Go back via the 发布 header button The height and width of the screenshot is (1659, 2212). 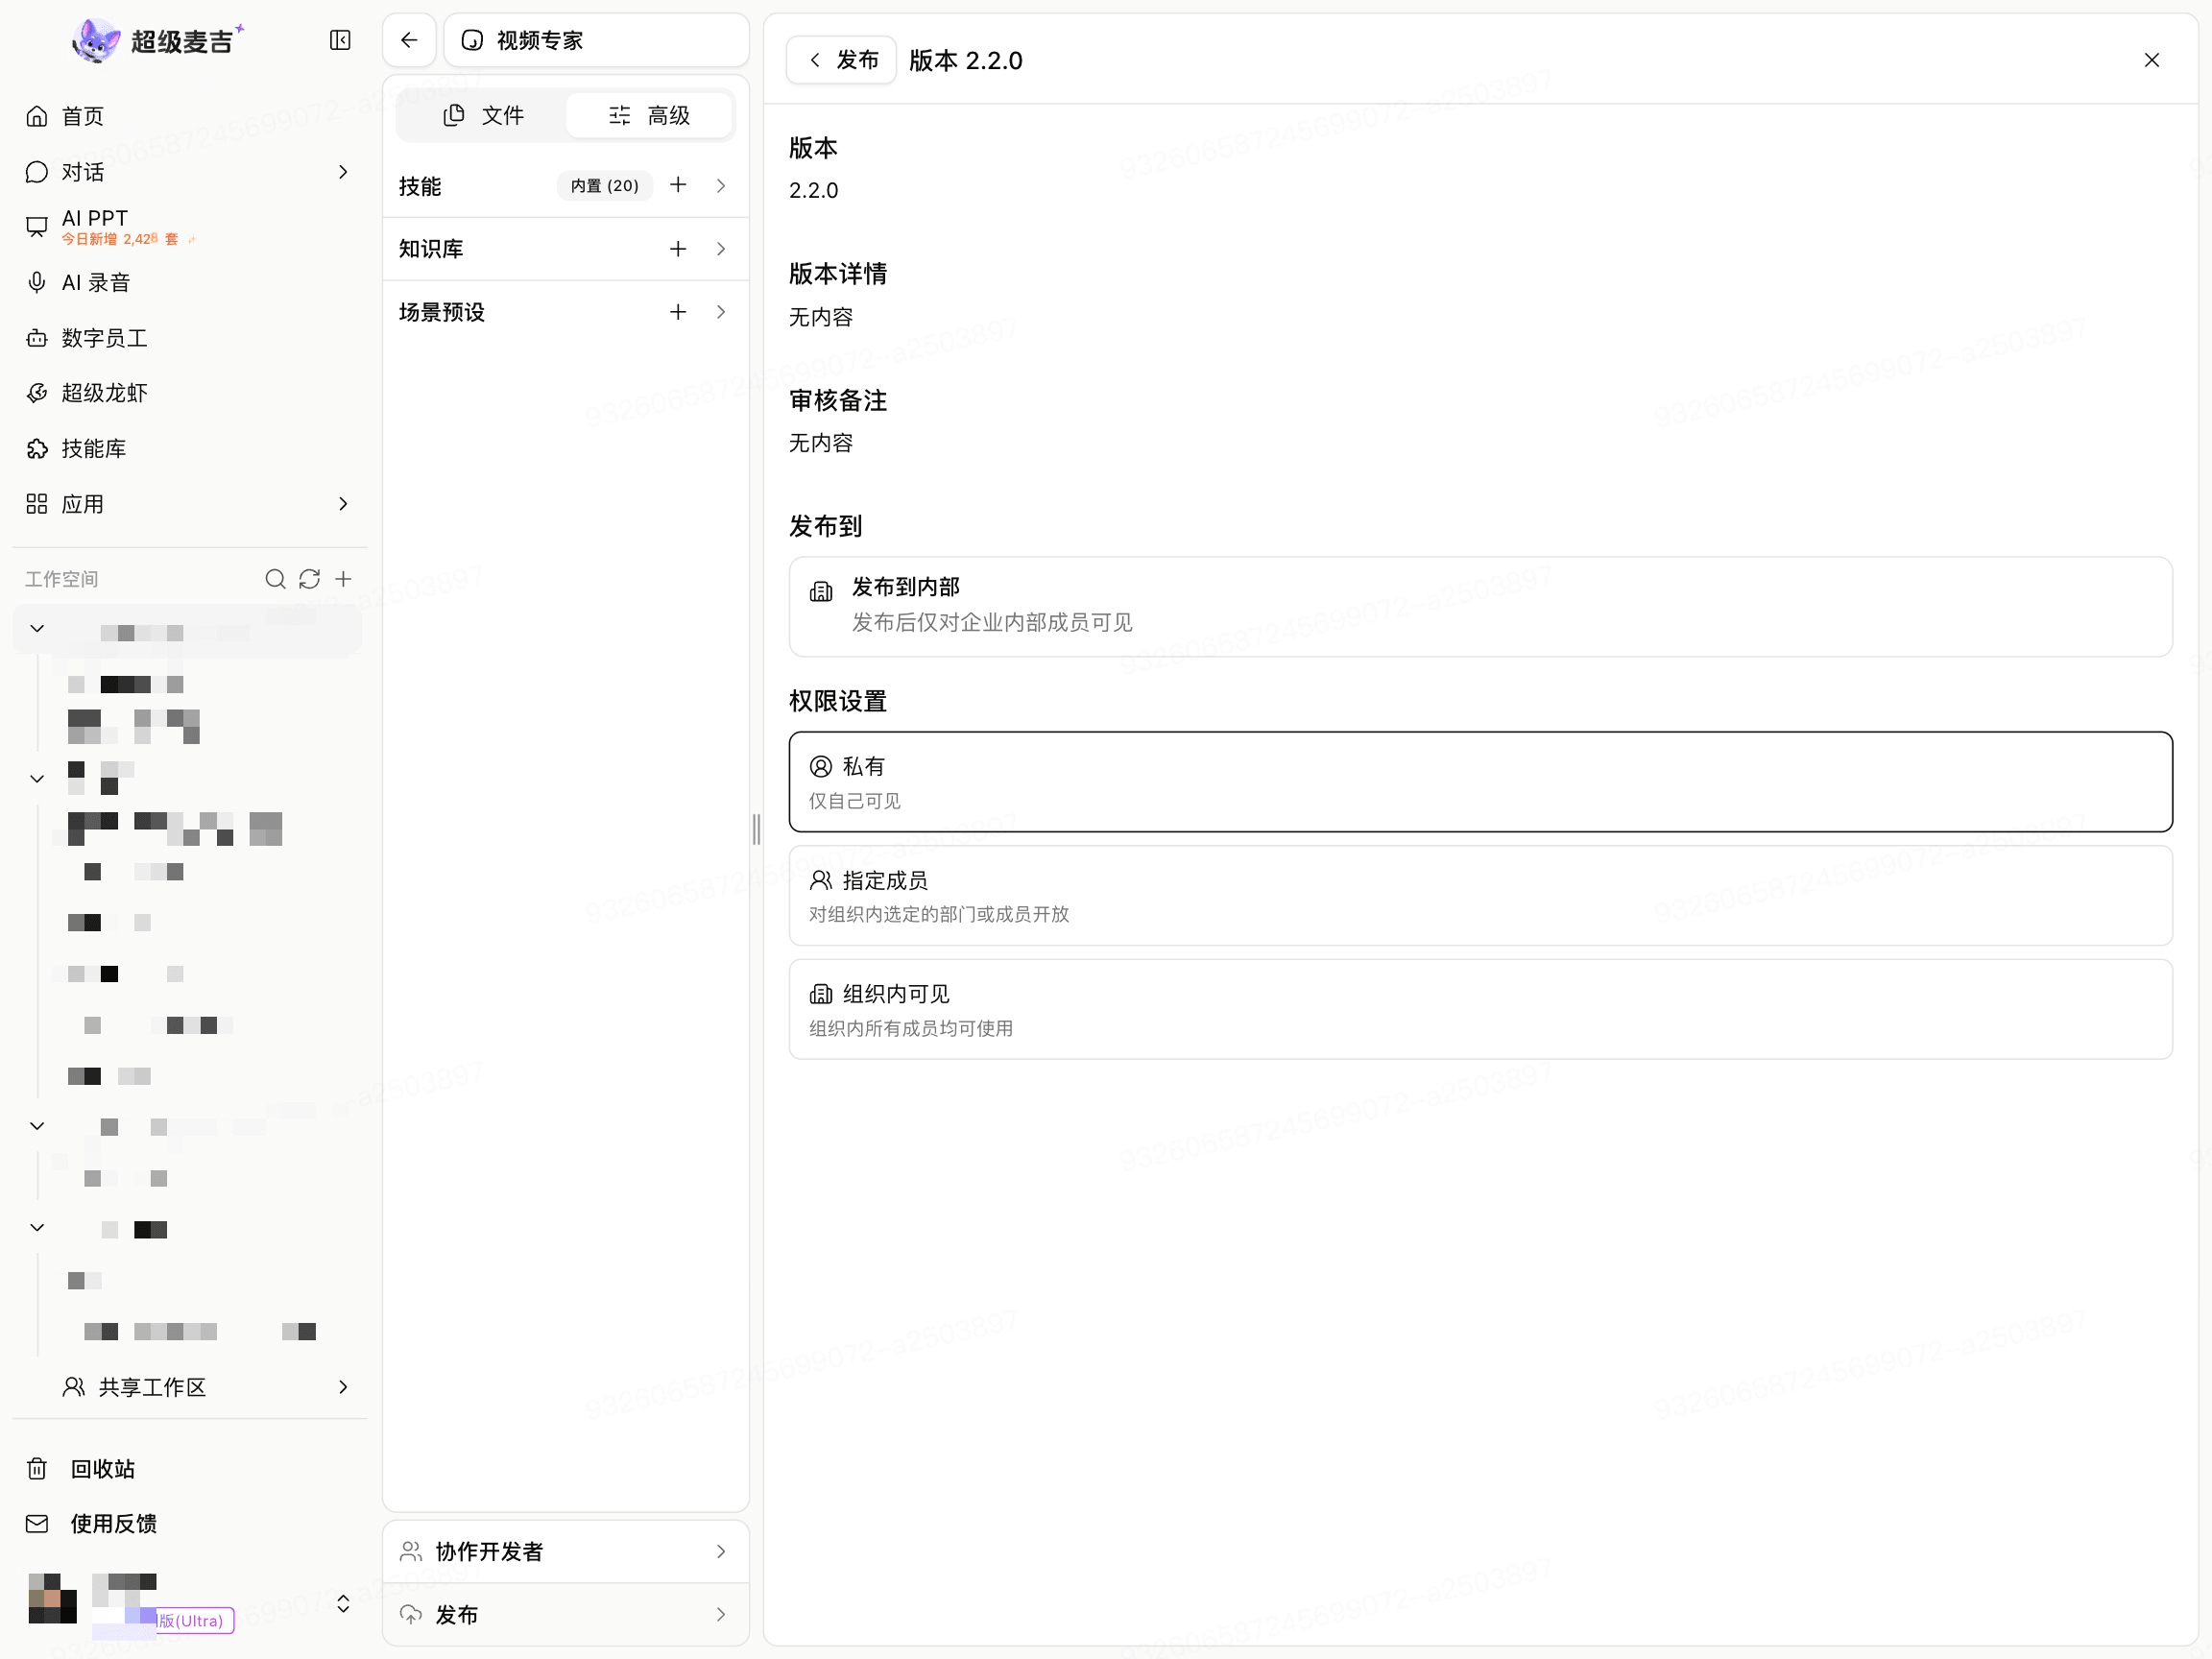tap(841, 60)
